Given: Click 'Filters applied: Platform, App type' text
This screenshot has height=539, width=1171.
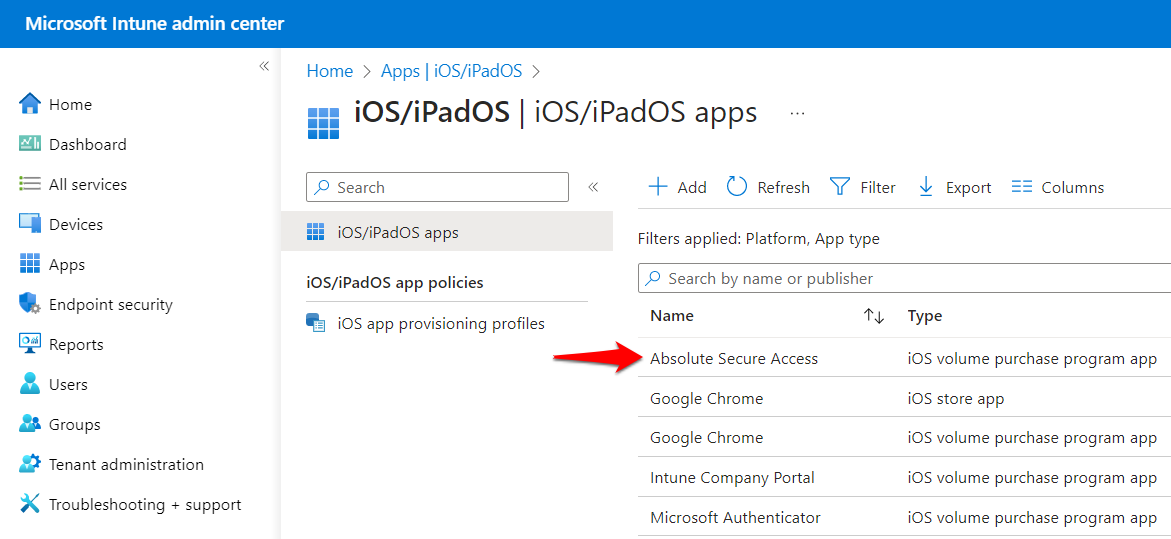Looking at the screenshot, I should [x=759, y=240].
